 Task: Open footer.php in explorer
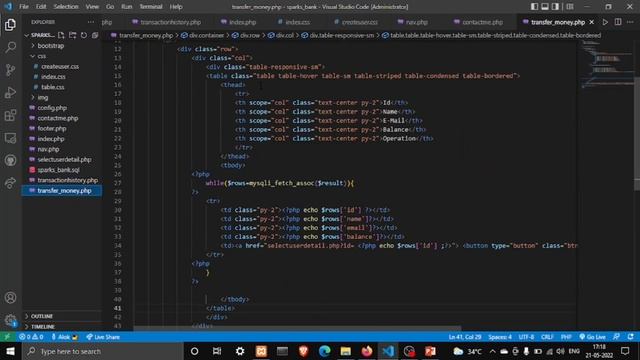coord(51,129)
